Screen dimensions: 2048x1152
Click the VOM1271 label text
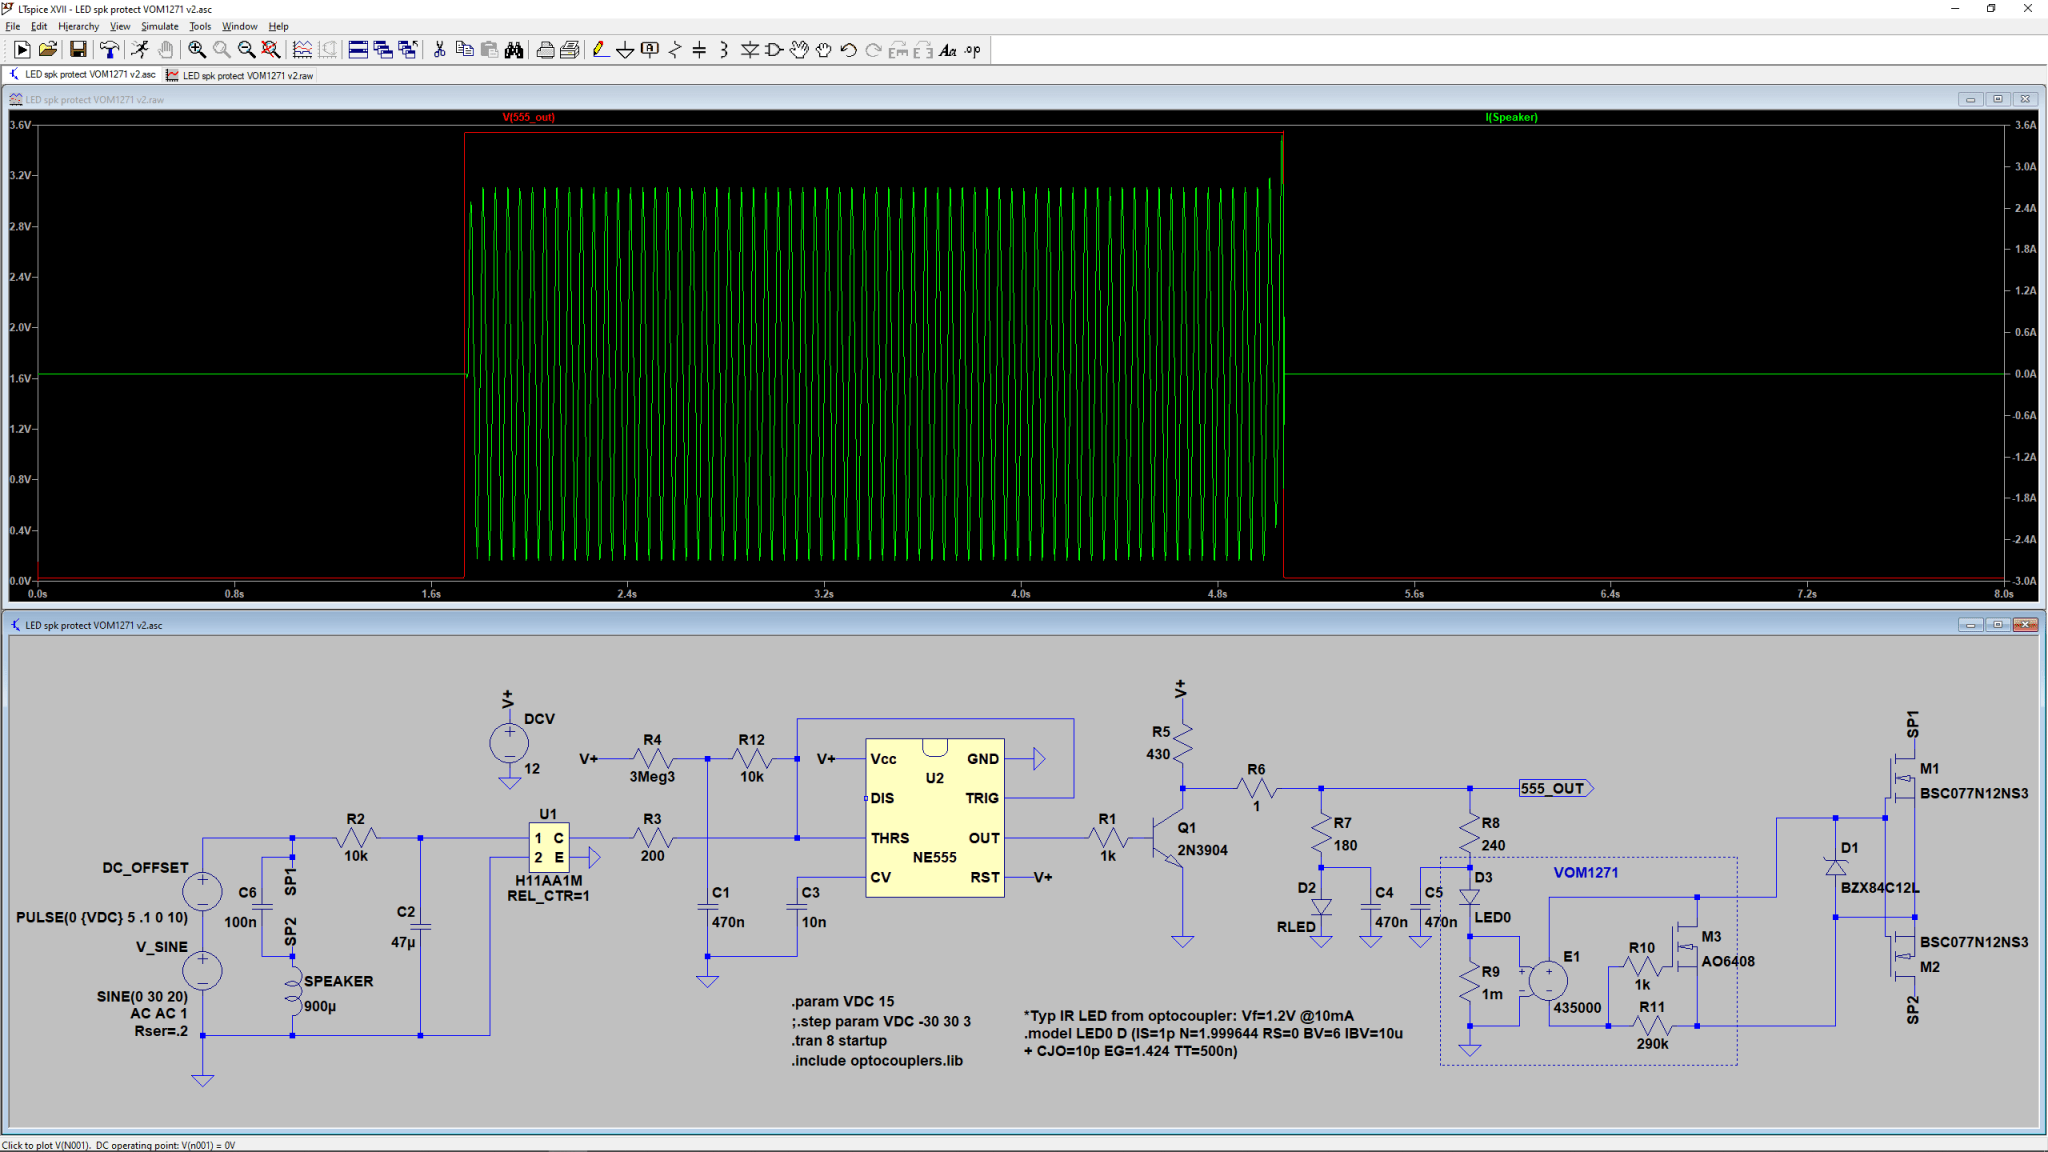(1586, 872)
